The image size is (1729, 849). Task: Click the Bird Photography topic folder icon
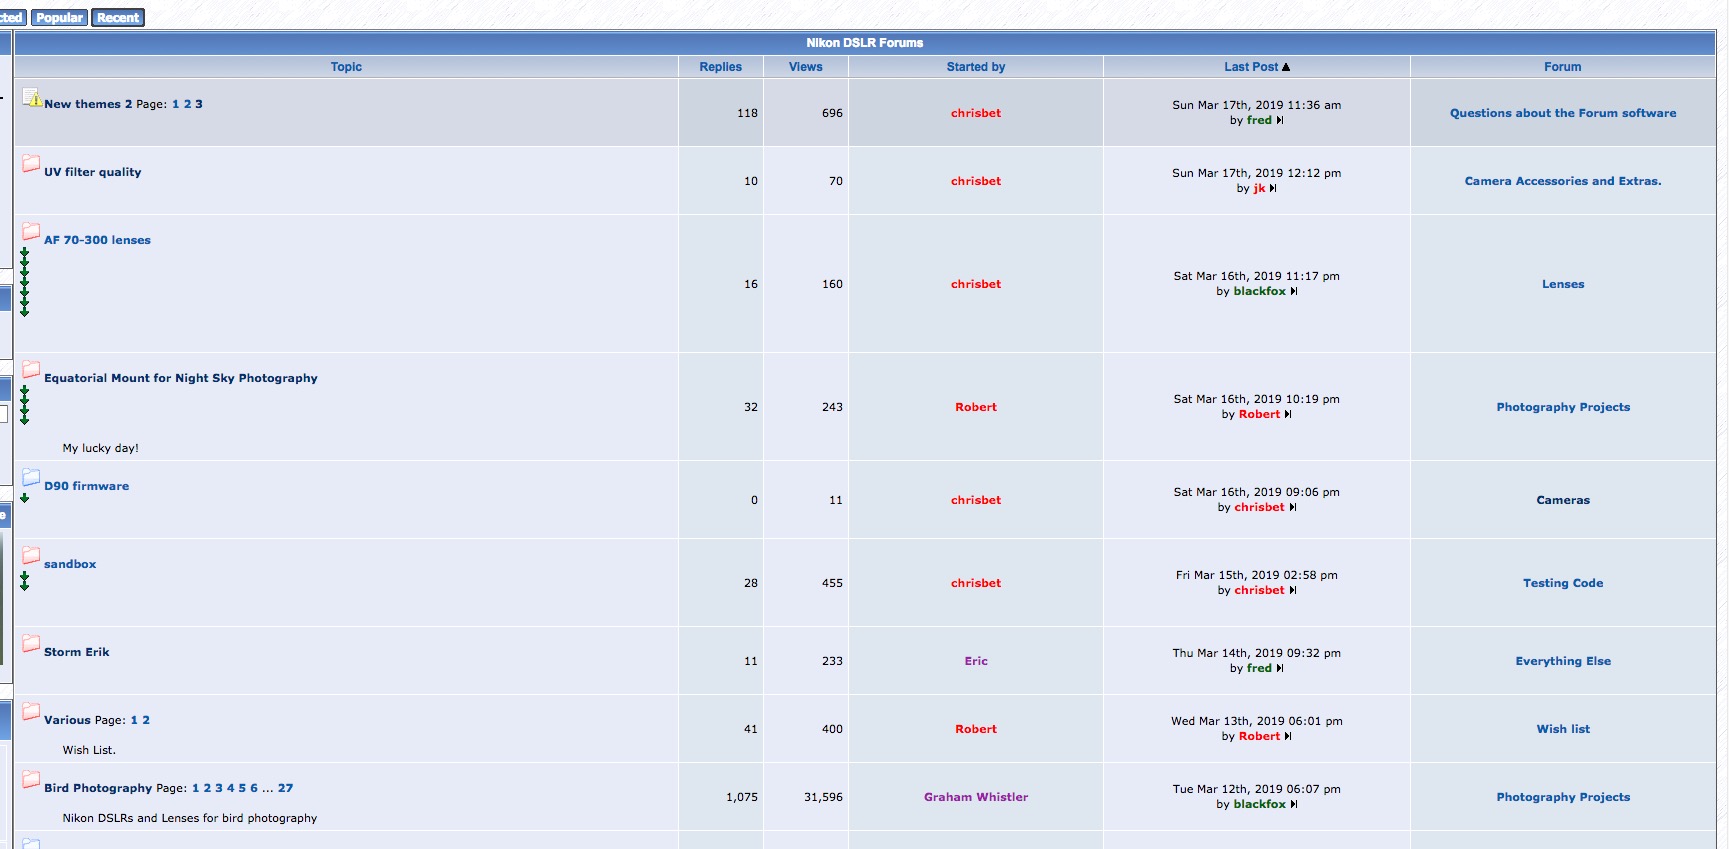point(31,779)
